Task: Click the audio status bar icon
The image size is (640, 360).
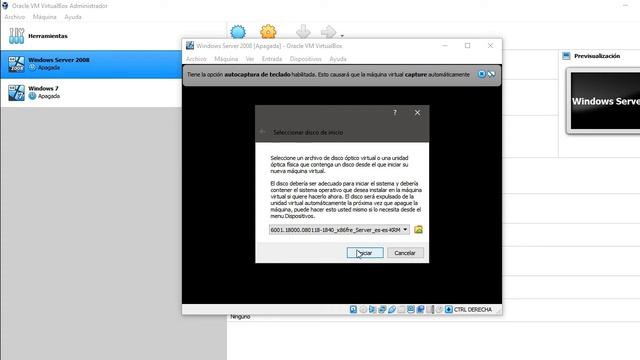Action: coord(372,309)
